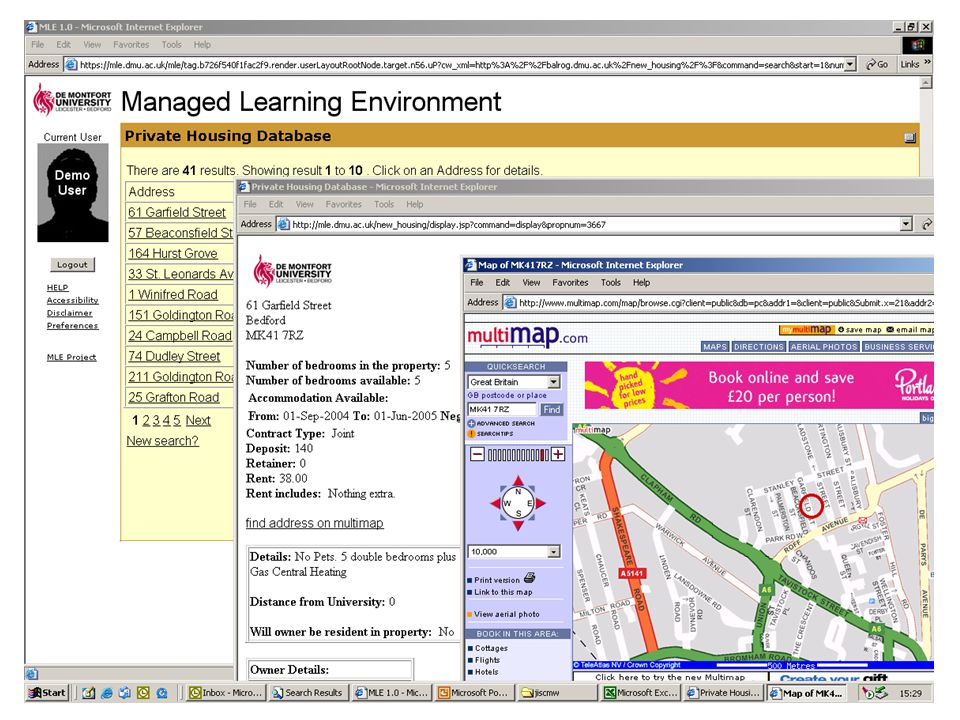960x720 pixels.
Task: Click the View aerial photo link
Action: pyautogui.click(x=506, y=613)
